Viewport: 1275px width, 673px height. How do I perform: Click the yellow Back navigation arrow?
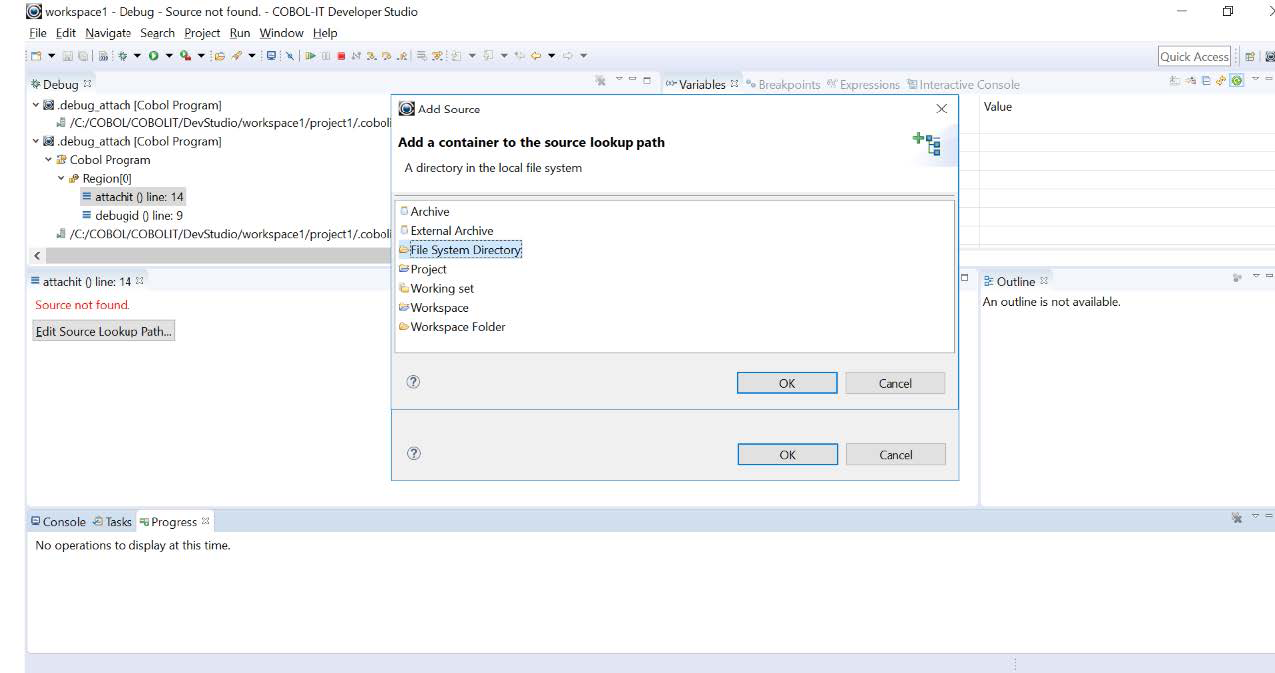534,55
